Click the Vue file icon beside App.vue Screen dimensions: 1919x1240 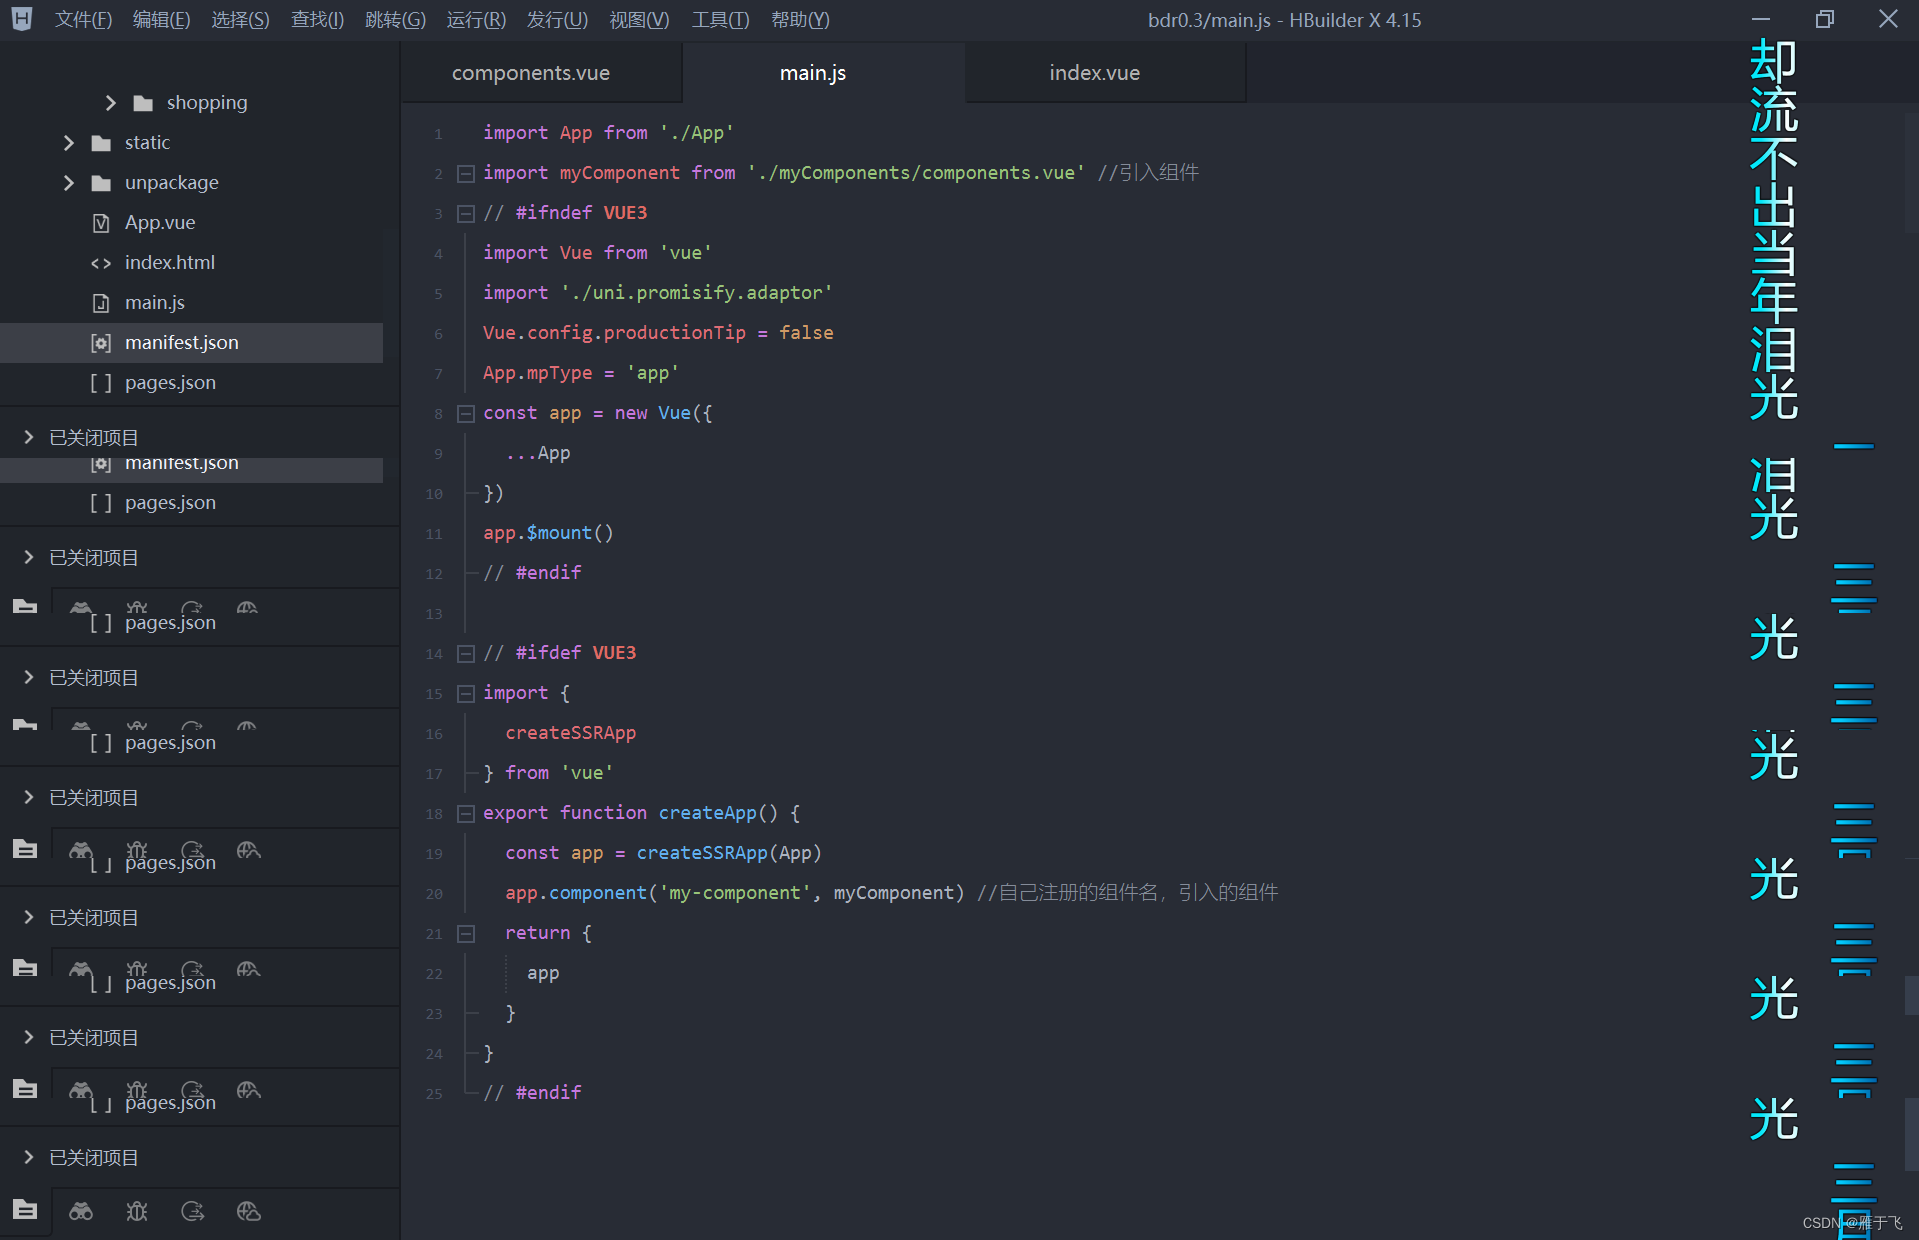pos(101,223)
